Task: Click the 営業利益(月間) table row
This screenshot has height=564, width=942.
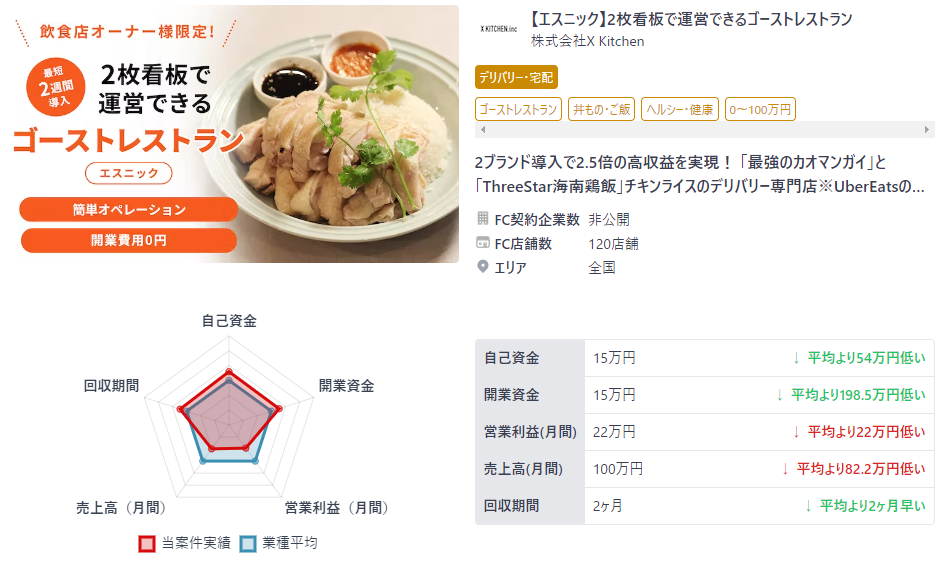Action: pyautogui.click(x=705, y=432)
